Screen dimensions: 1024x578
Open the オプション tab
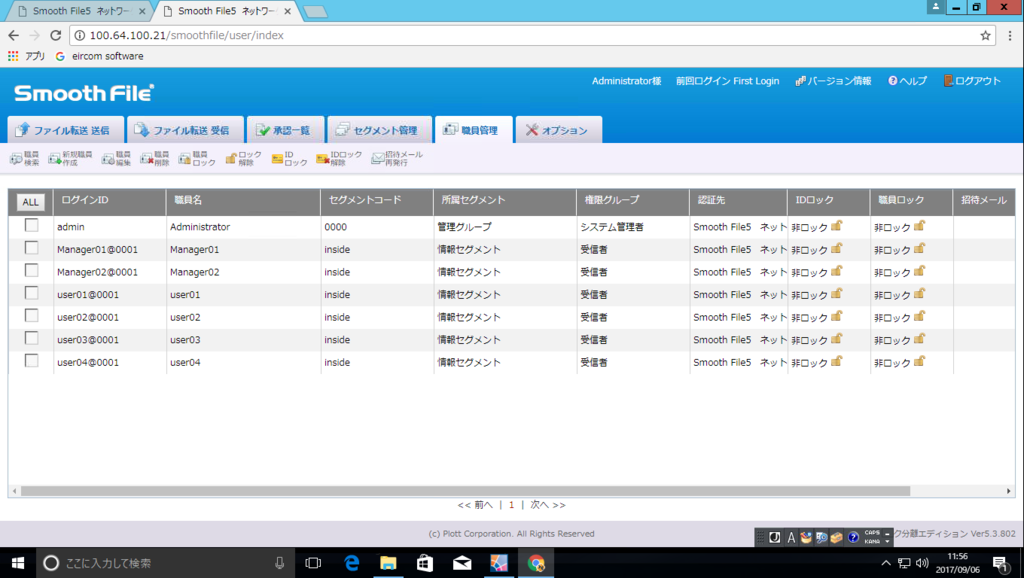click(x=558, y=130)
